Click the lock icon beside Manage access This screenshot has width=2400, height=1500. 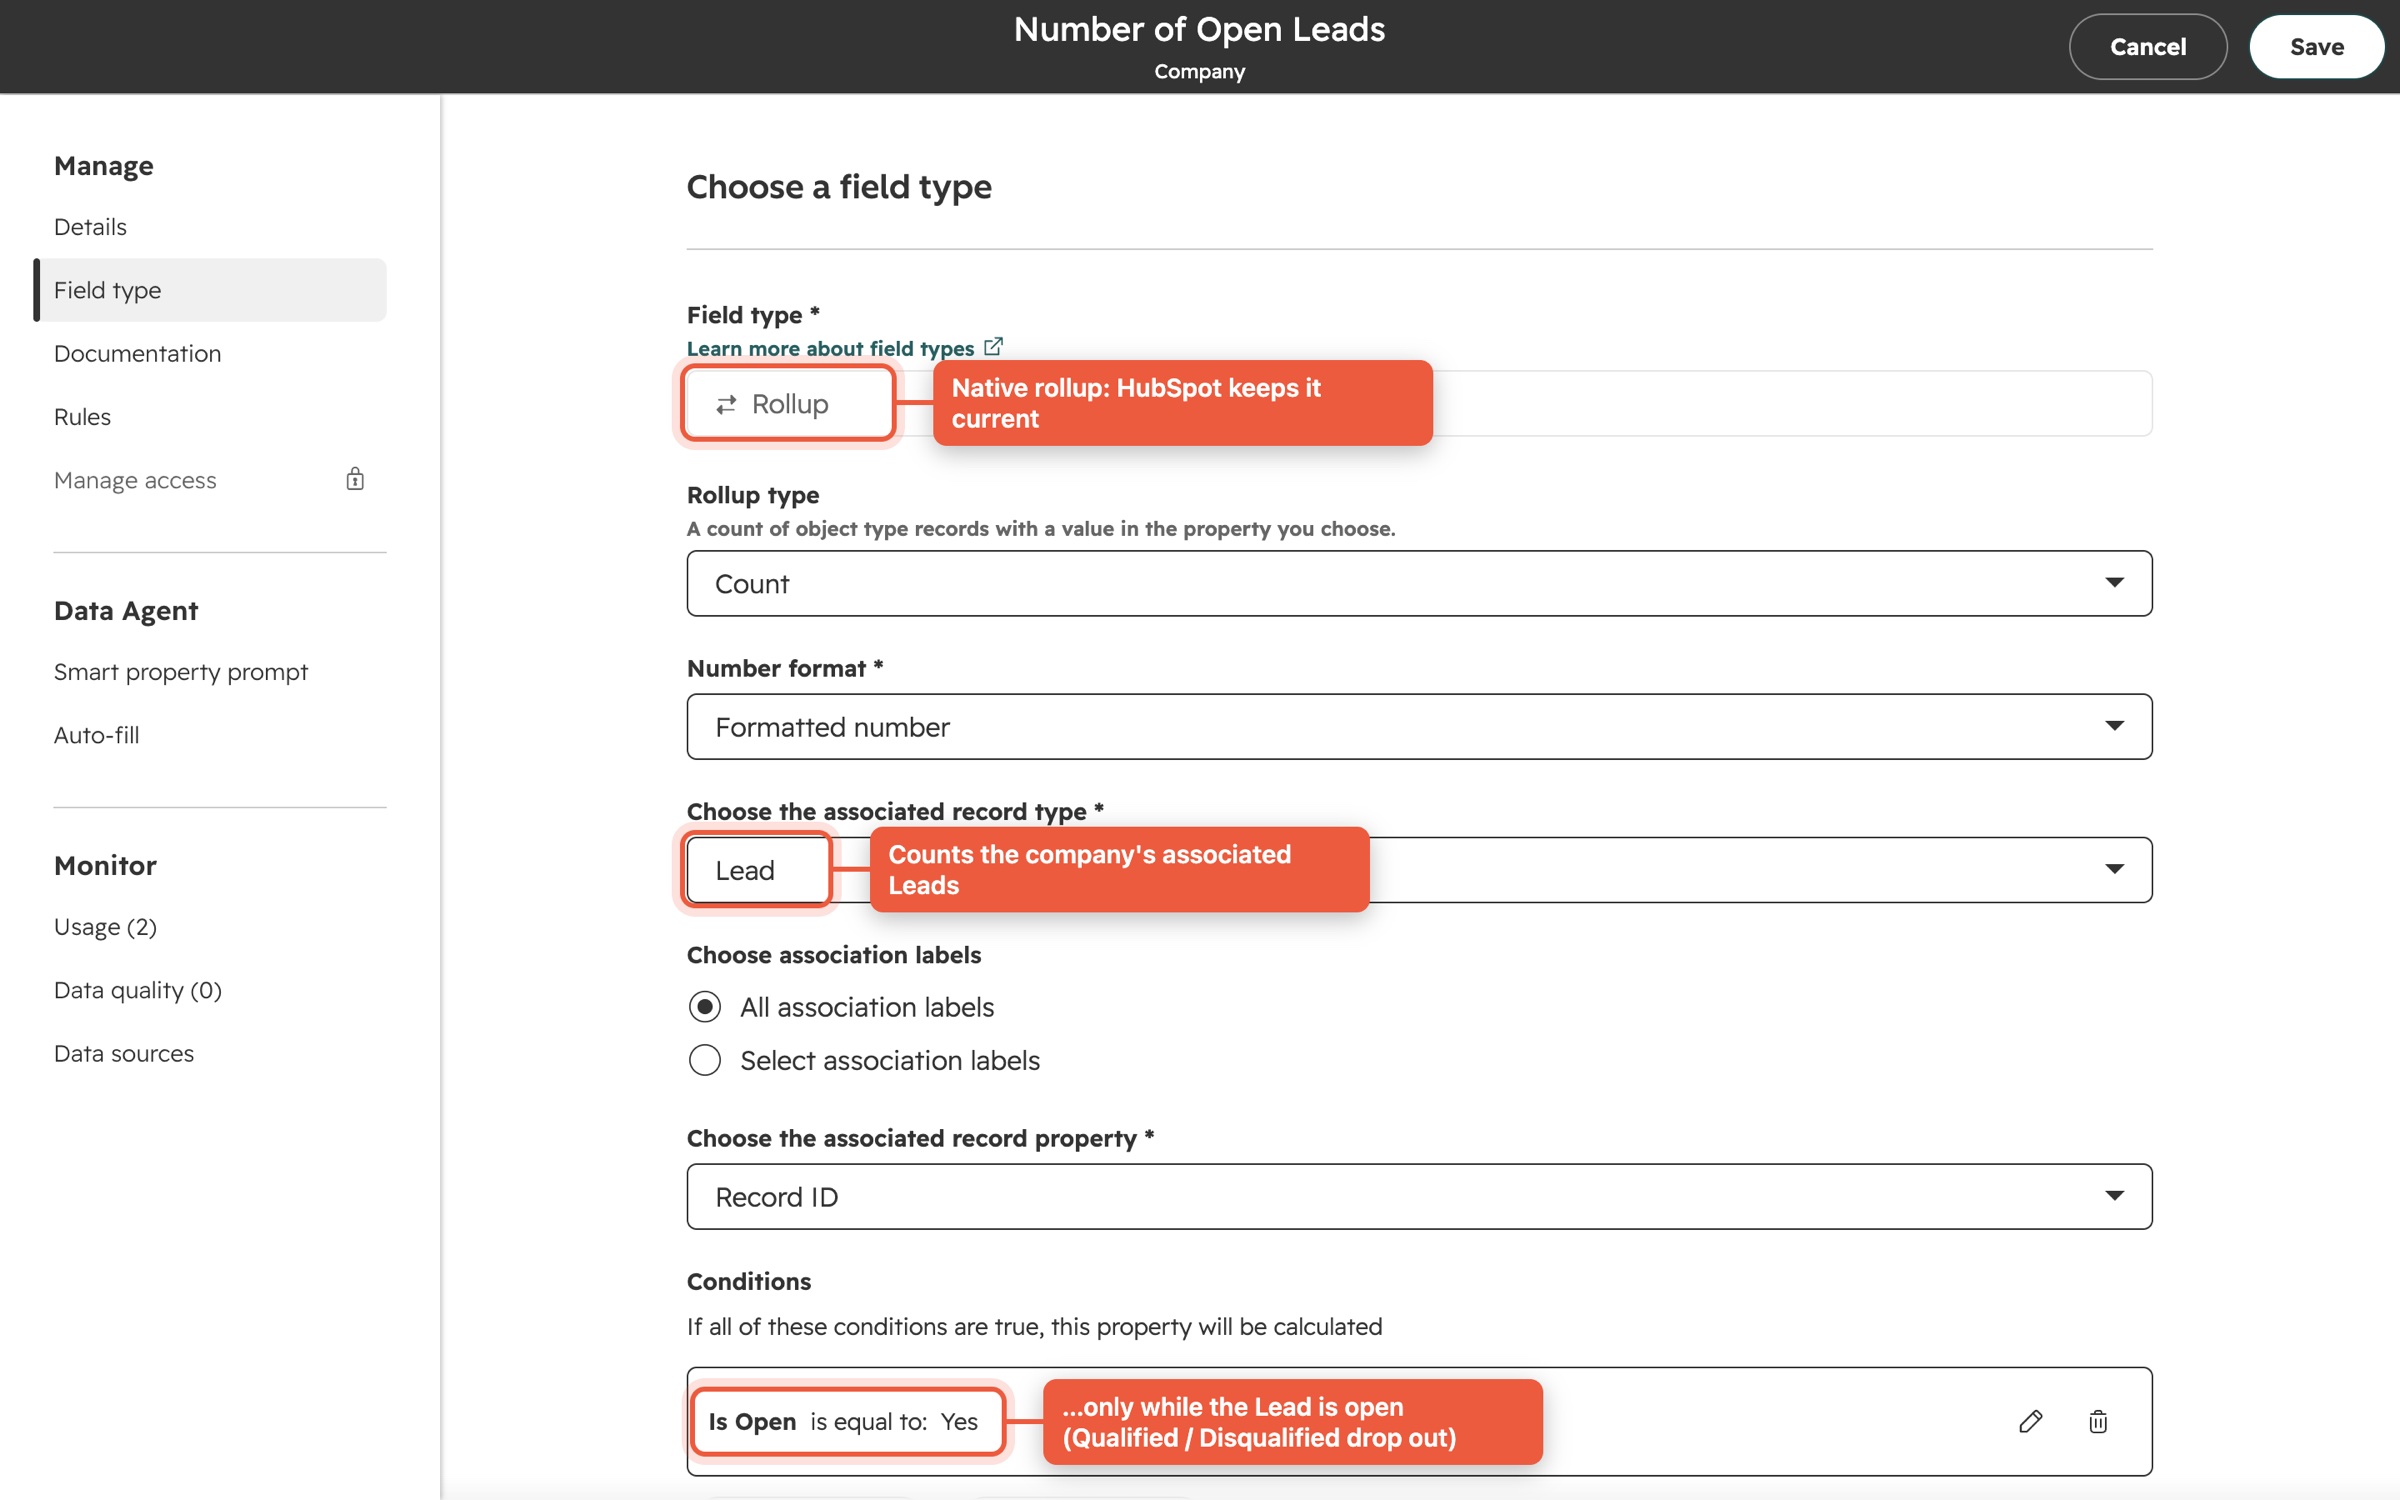tap(355, 479)
